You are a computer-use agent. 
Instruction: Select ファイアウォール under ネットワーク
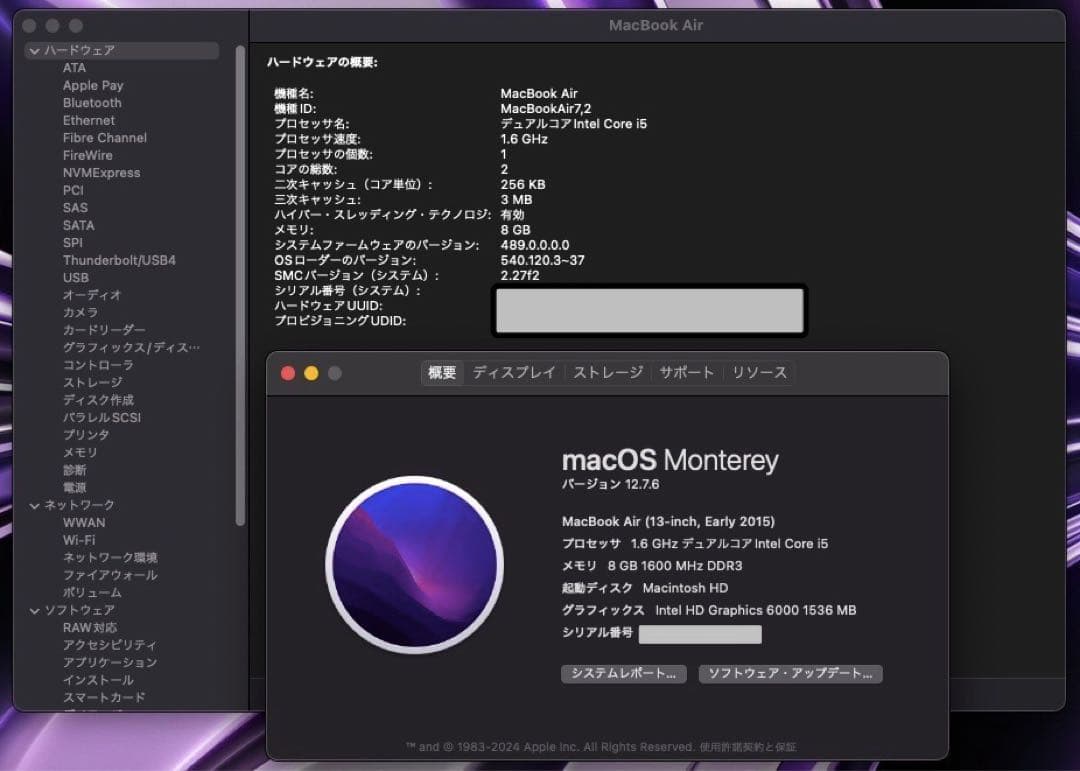(x=110, y=575)
